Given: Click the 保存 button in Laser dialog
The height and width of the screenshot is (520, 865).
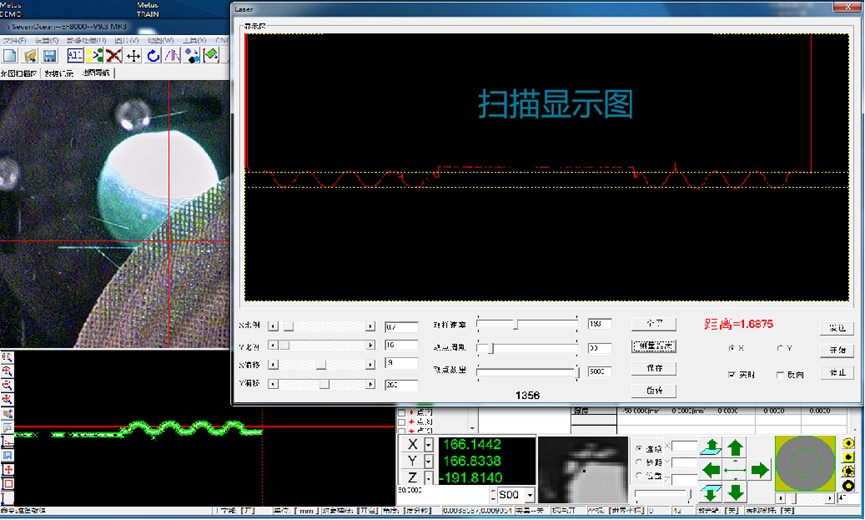Looking at the screenshot, I should [x=654, y=368].
